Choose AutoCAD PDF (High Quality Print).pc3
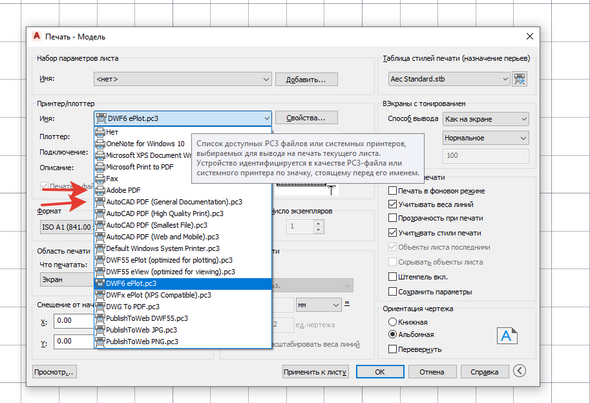The width and height of the screenshot is (590, 403). pos(182,213)
